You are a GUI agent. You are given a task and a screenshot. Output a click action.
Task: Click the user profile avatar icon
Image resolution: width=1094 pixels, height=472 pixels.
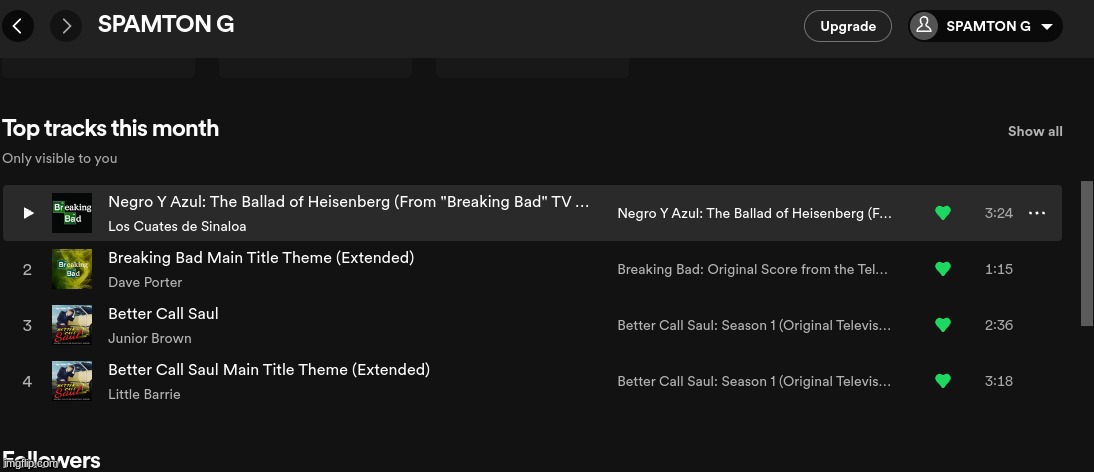(x=925, y=26)
